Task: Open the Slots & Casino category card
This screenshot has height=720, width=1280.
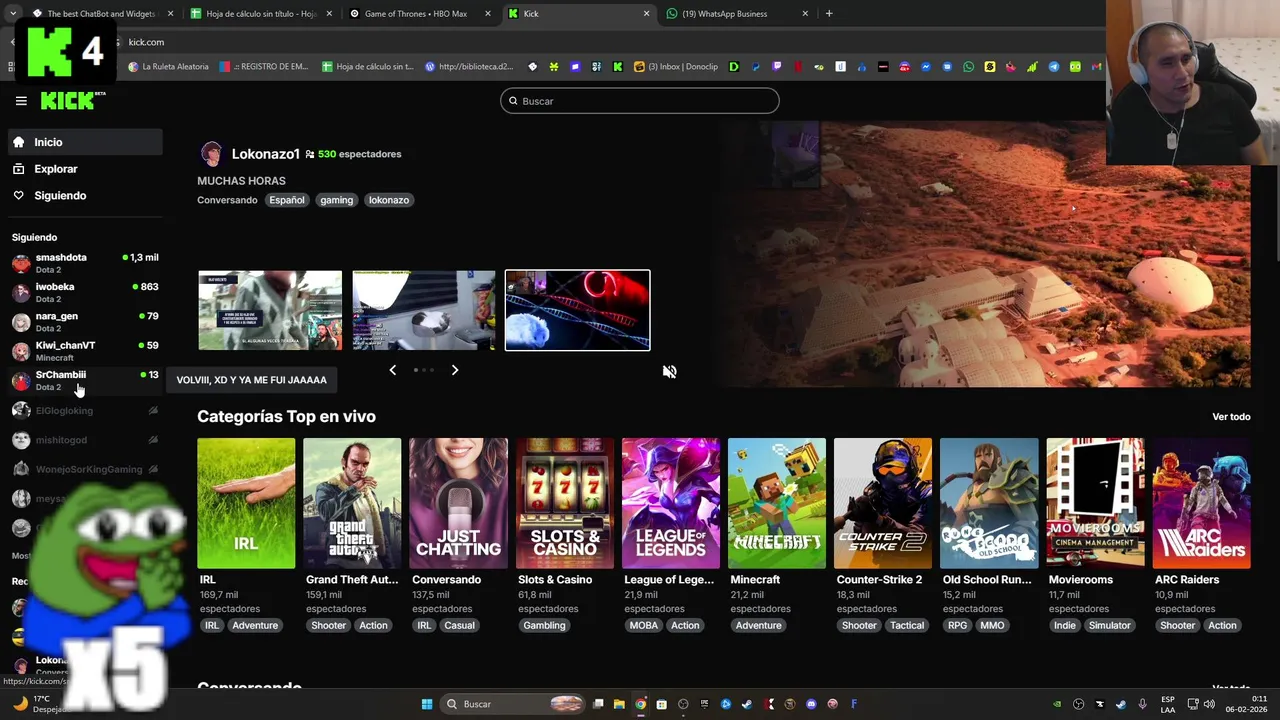Action: point(565,503)
